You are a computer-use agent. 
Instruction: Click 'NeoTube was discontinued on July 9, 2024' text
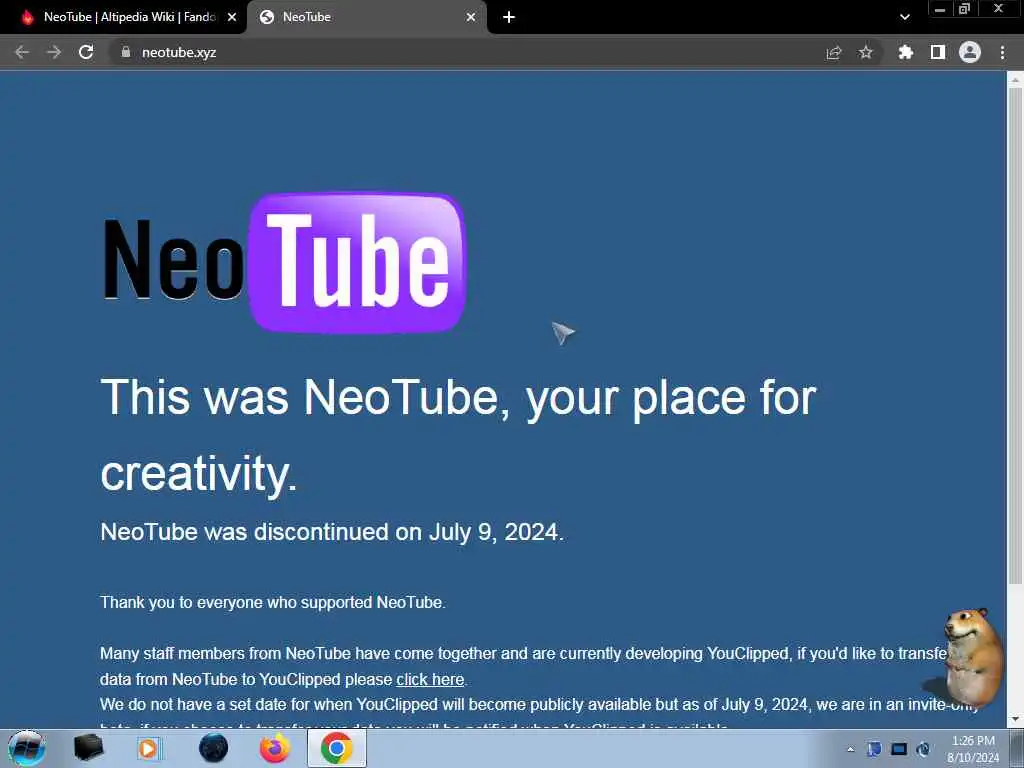tap(332, 532)
